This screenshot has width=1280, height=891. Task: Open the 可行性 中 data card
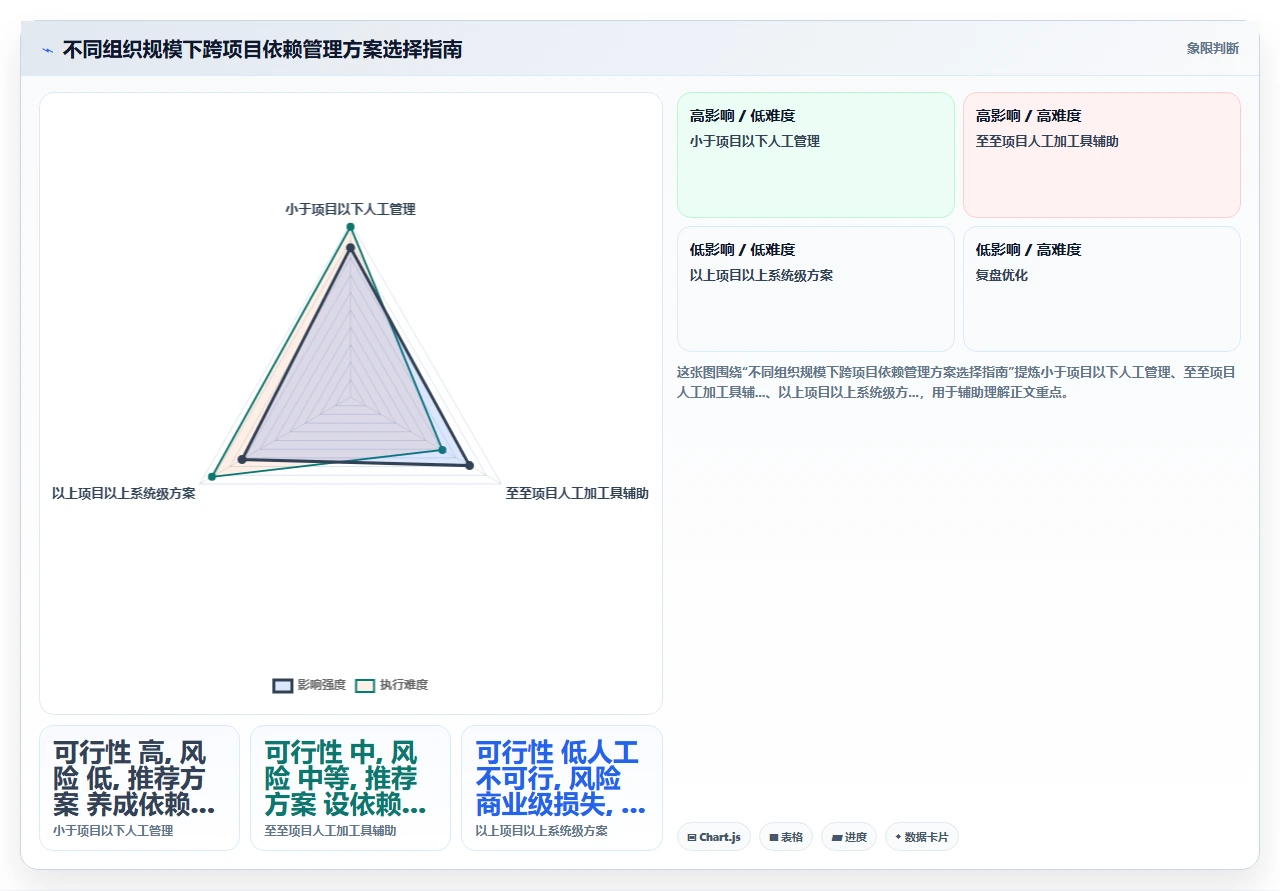(350, 788)
